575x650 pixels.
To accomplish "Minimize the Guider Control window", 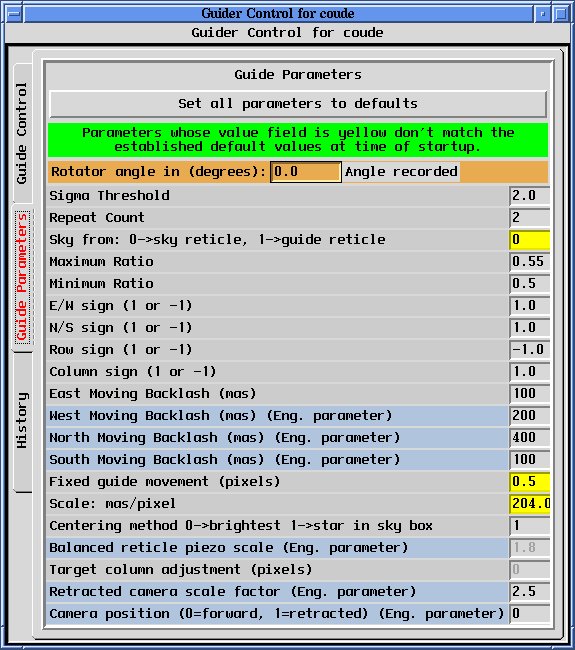I will [x=543, y=14].
